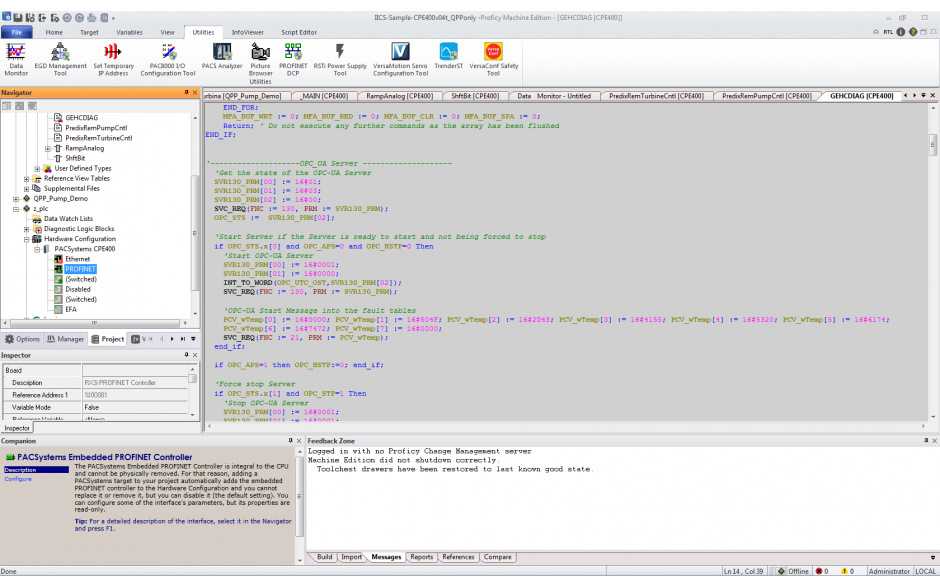940x587 pixels.
Task: Open the TrenderST utility
Action: [448, 56]
